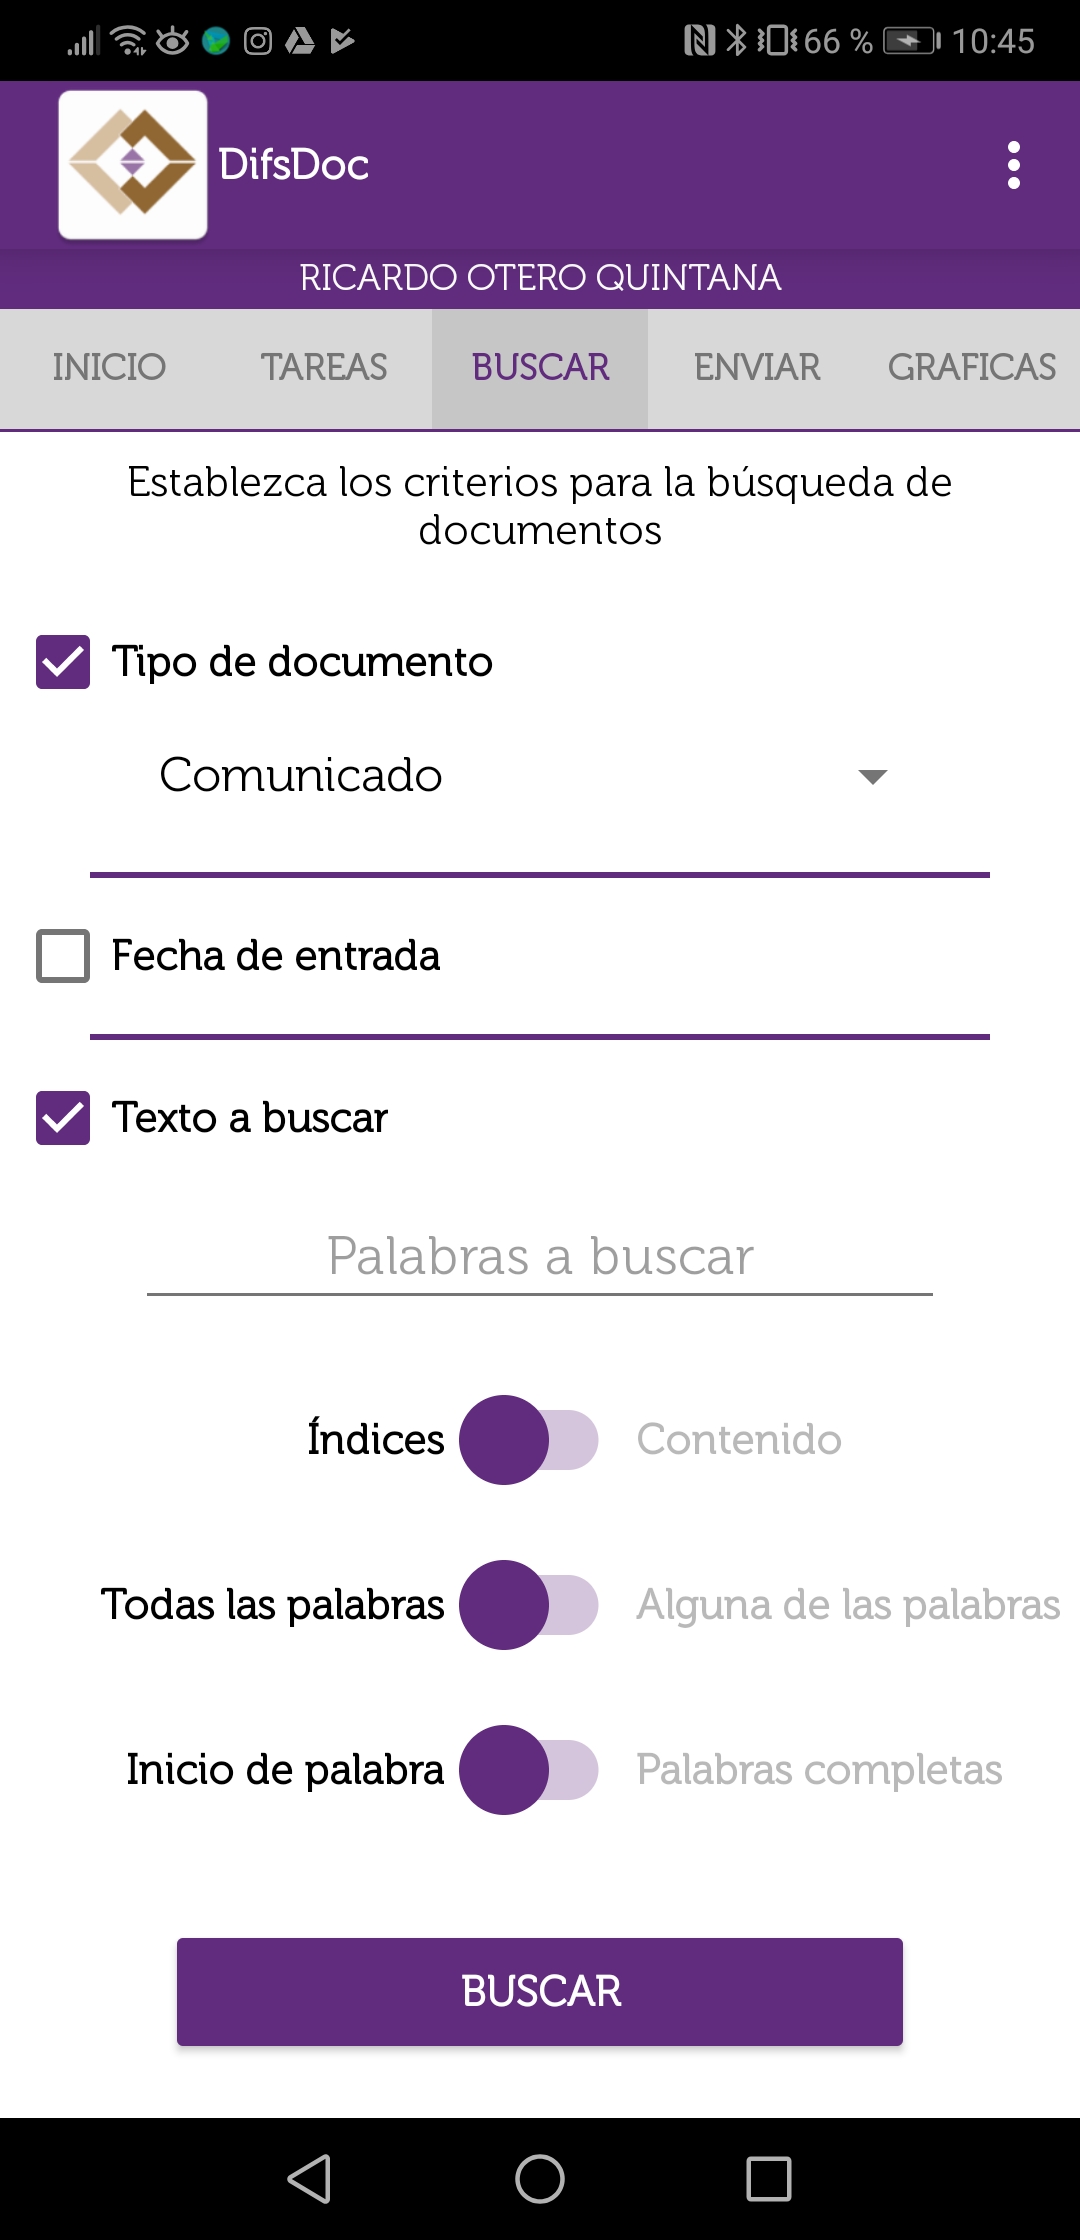Enable the Fecha de entrada checkbox
The width and height of the screenshot is (1080, 2240).
63,956
